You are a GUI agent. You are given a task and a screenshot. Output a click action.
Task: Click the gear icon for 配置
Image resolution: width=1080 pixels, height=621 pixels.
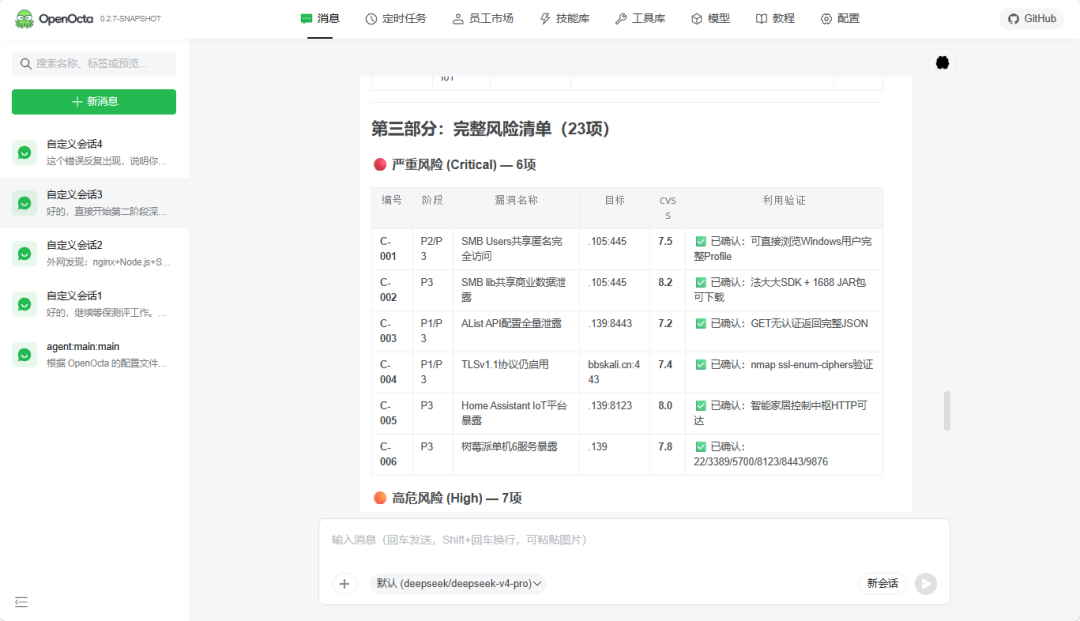(x=826, y=19)
